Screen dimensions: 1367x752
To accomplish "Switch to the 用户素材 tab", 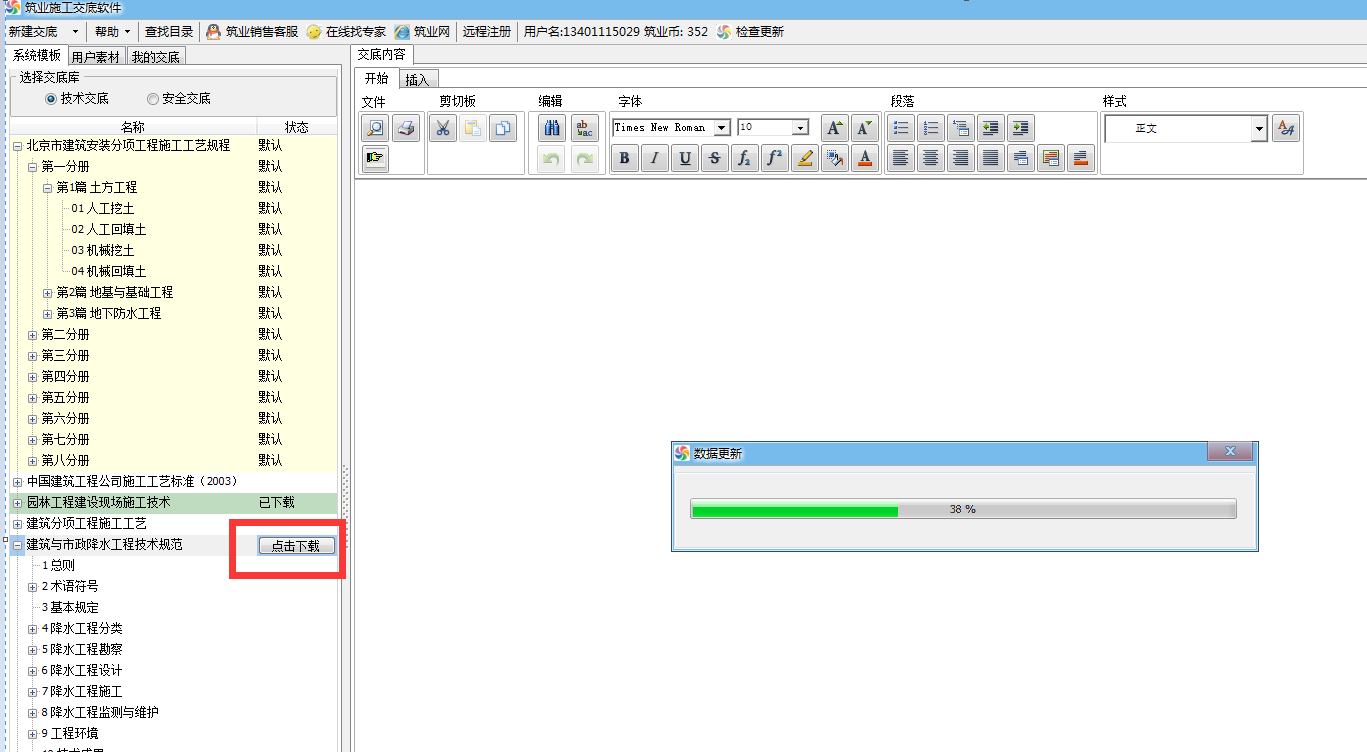I will point(96,57).
